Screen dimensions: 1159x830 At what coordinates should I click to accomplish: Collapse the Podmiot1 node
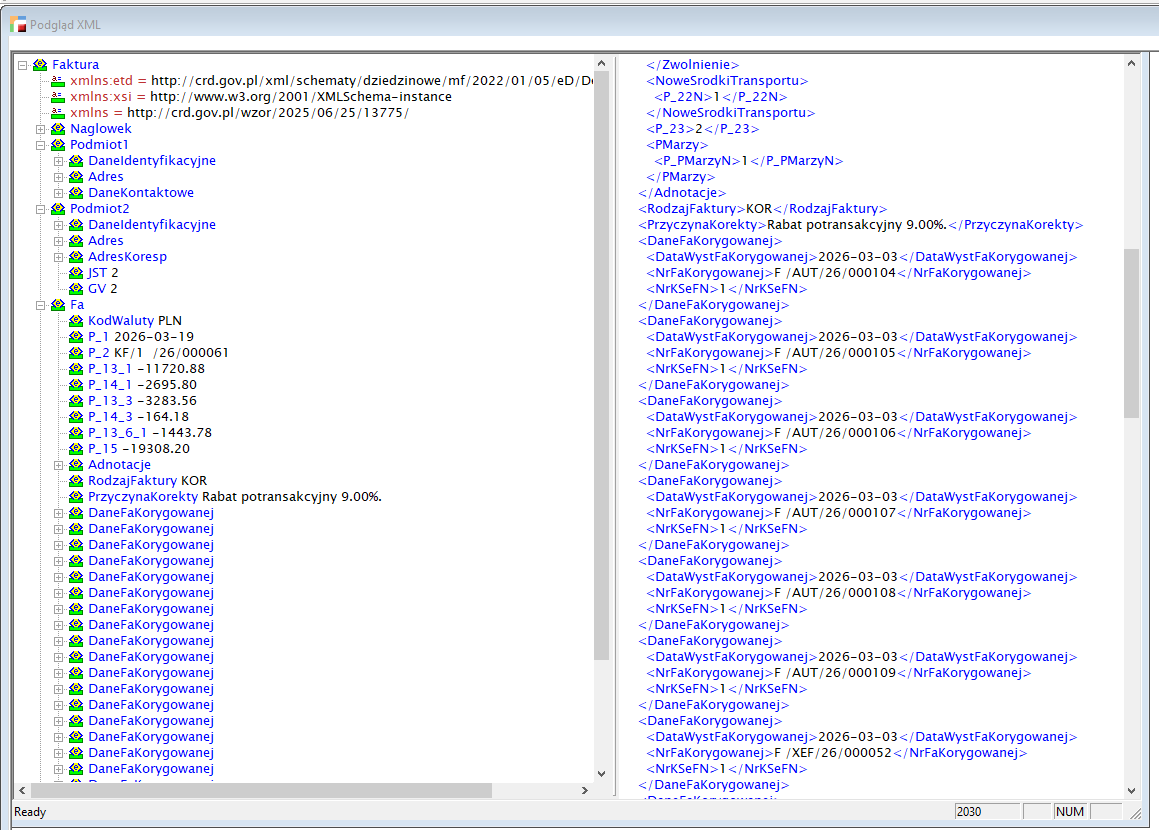click(x=41, y=145)
